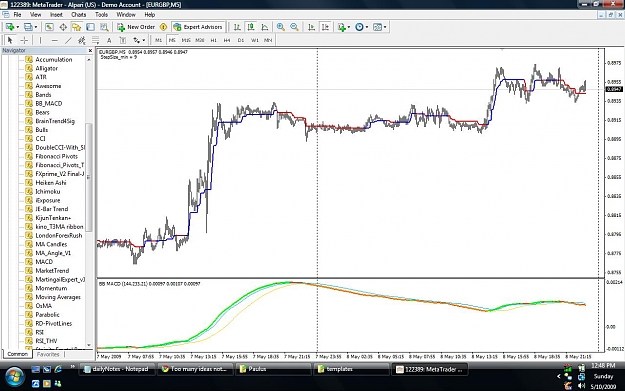Select the Equidistant Channel tool
Screen dimensions: 625x391
[82, 40]
